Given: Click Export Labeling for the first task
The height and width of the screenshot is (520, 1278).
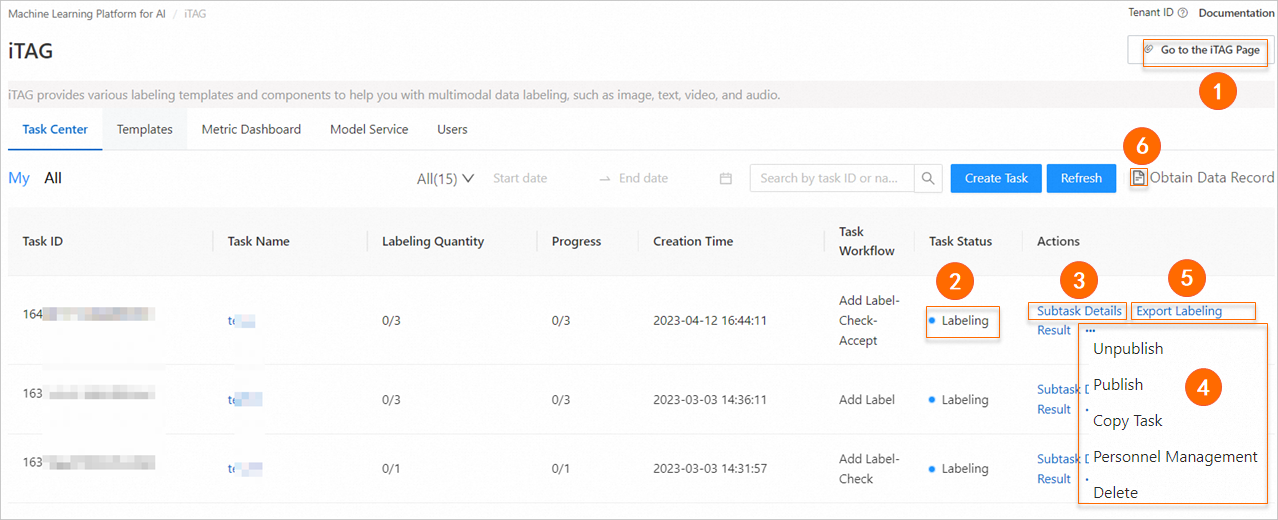Looking at the screenshot, I should 1179,311.
